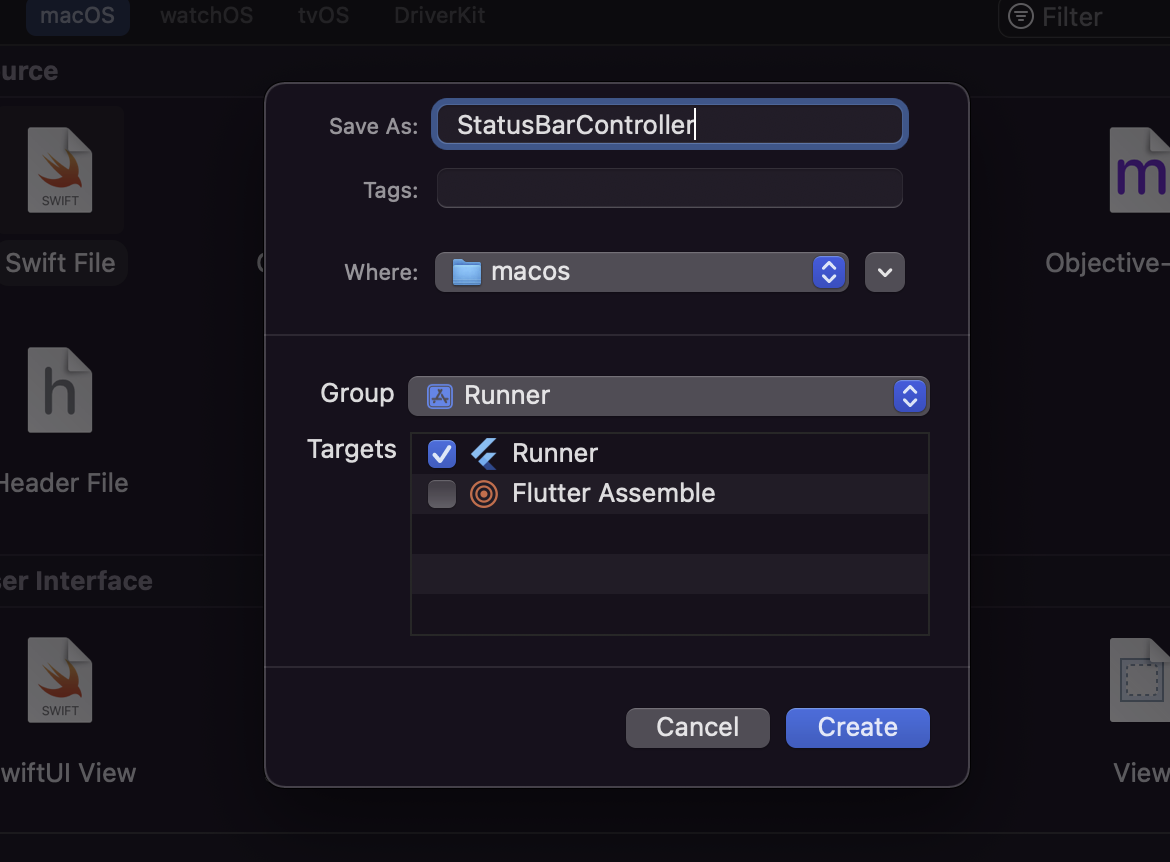Switch to the macOS platform tab
The image size is (1170, 862).
click(x=78, y=16)
